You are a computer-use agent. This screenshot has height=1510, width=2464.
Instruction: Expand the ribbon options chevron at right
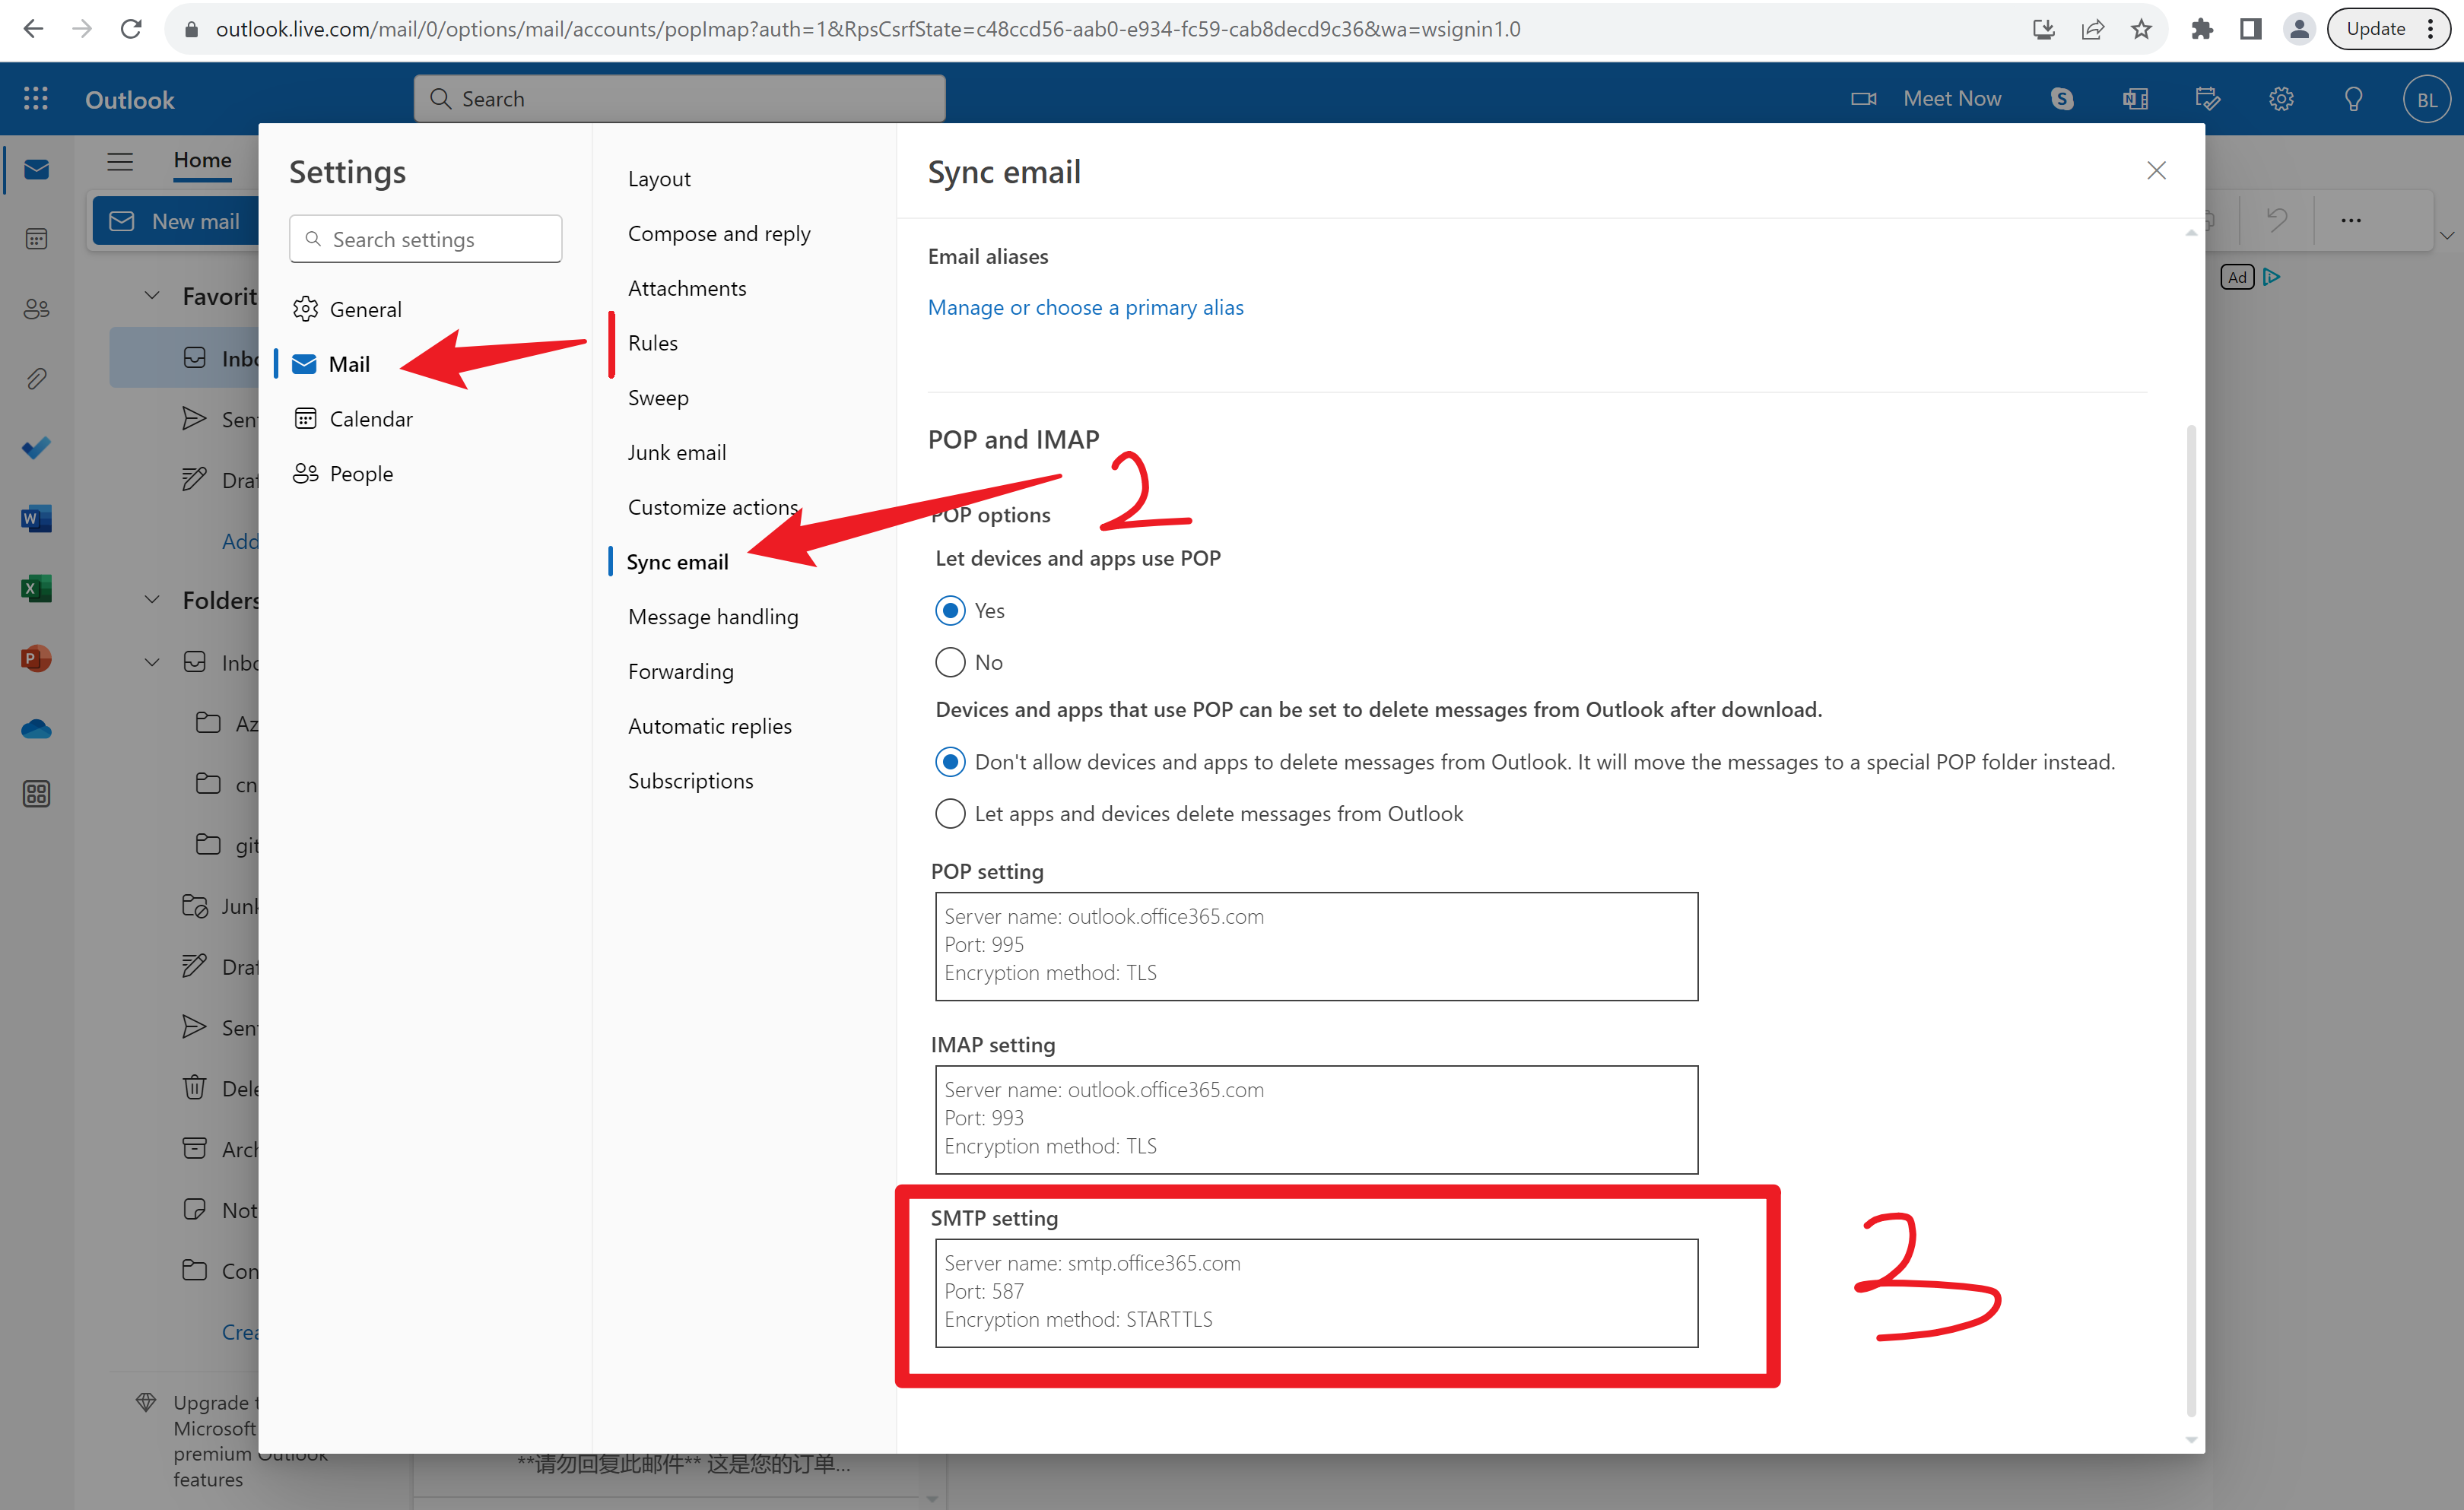[2446, 236]
